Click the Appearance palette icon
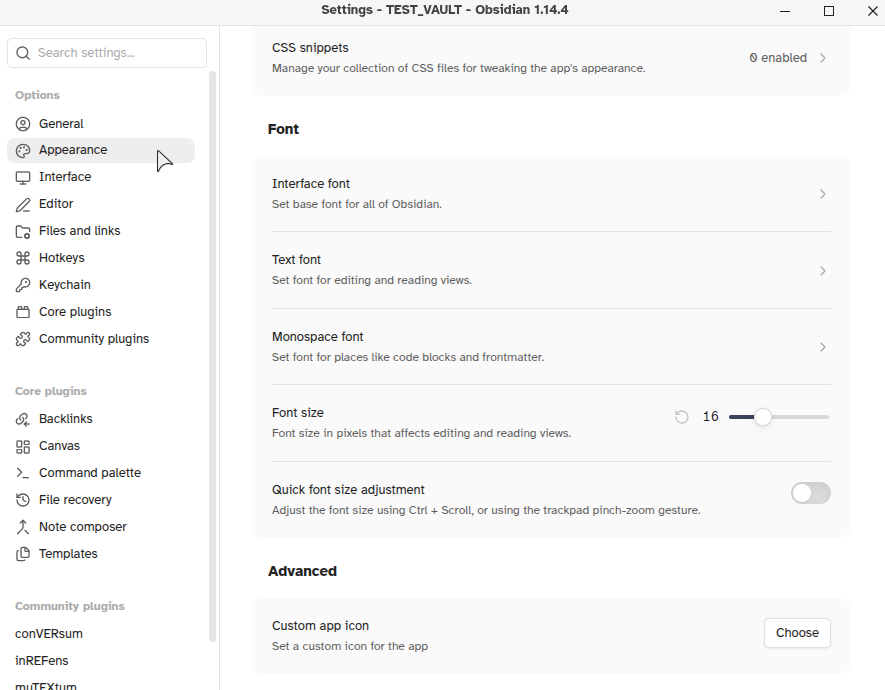The width and height of the screenshot is (885, 690). click(x=23, y=151)
